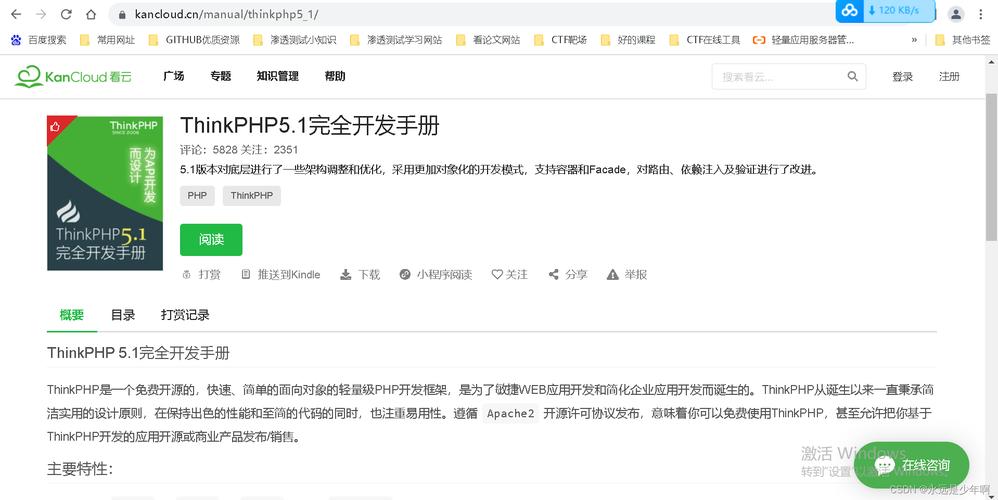Switch to the 目录 tab

123,314
